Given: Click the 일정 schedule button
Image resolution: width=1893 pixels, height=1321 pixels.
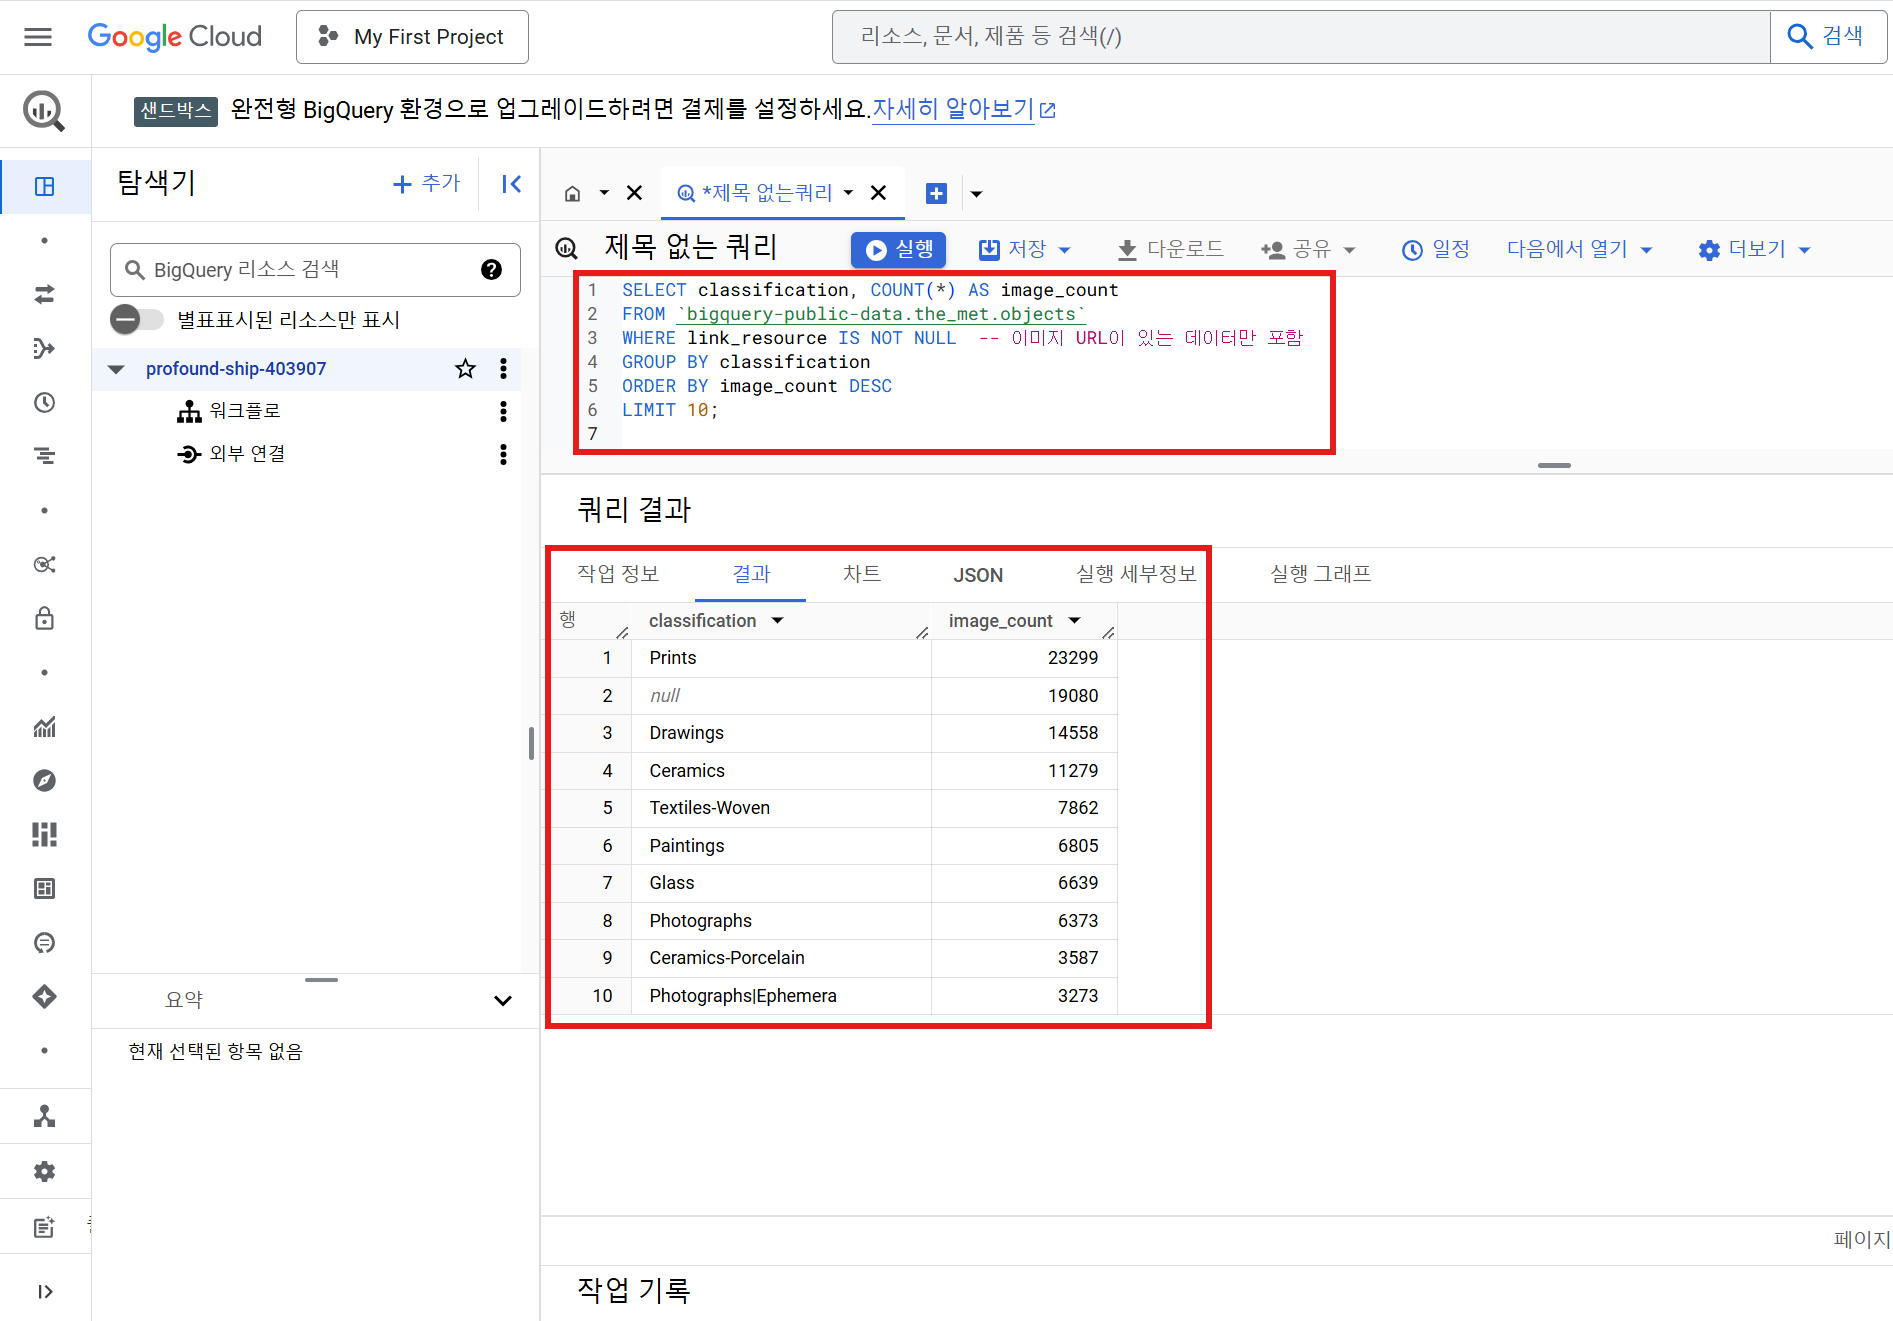Looking at the screenshot, I should pos(1436,249).
